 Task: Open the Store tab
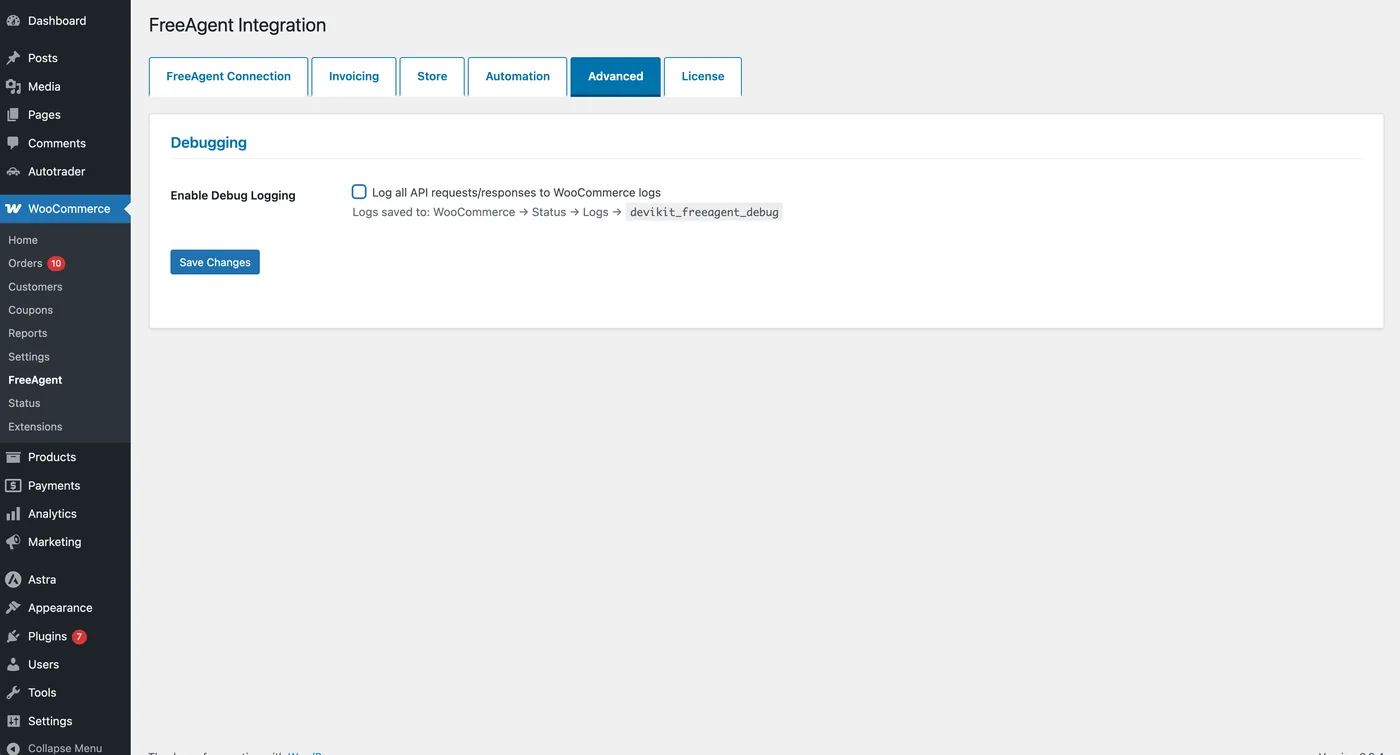coord(432,77)
